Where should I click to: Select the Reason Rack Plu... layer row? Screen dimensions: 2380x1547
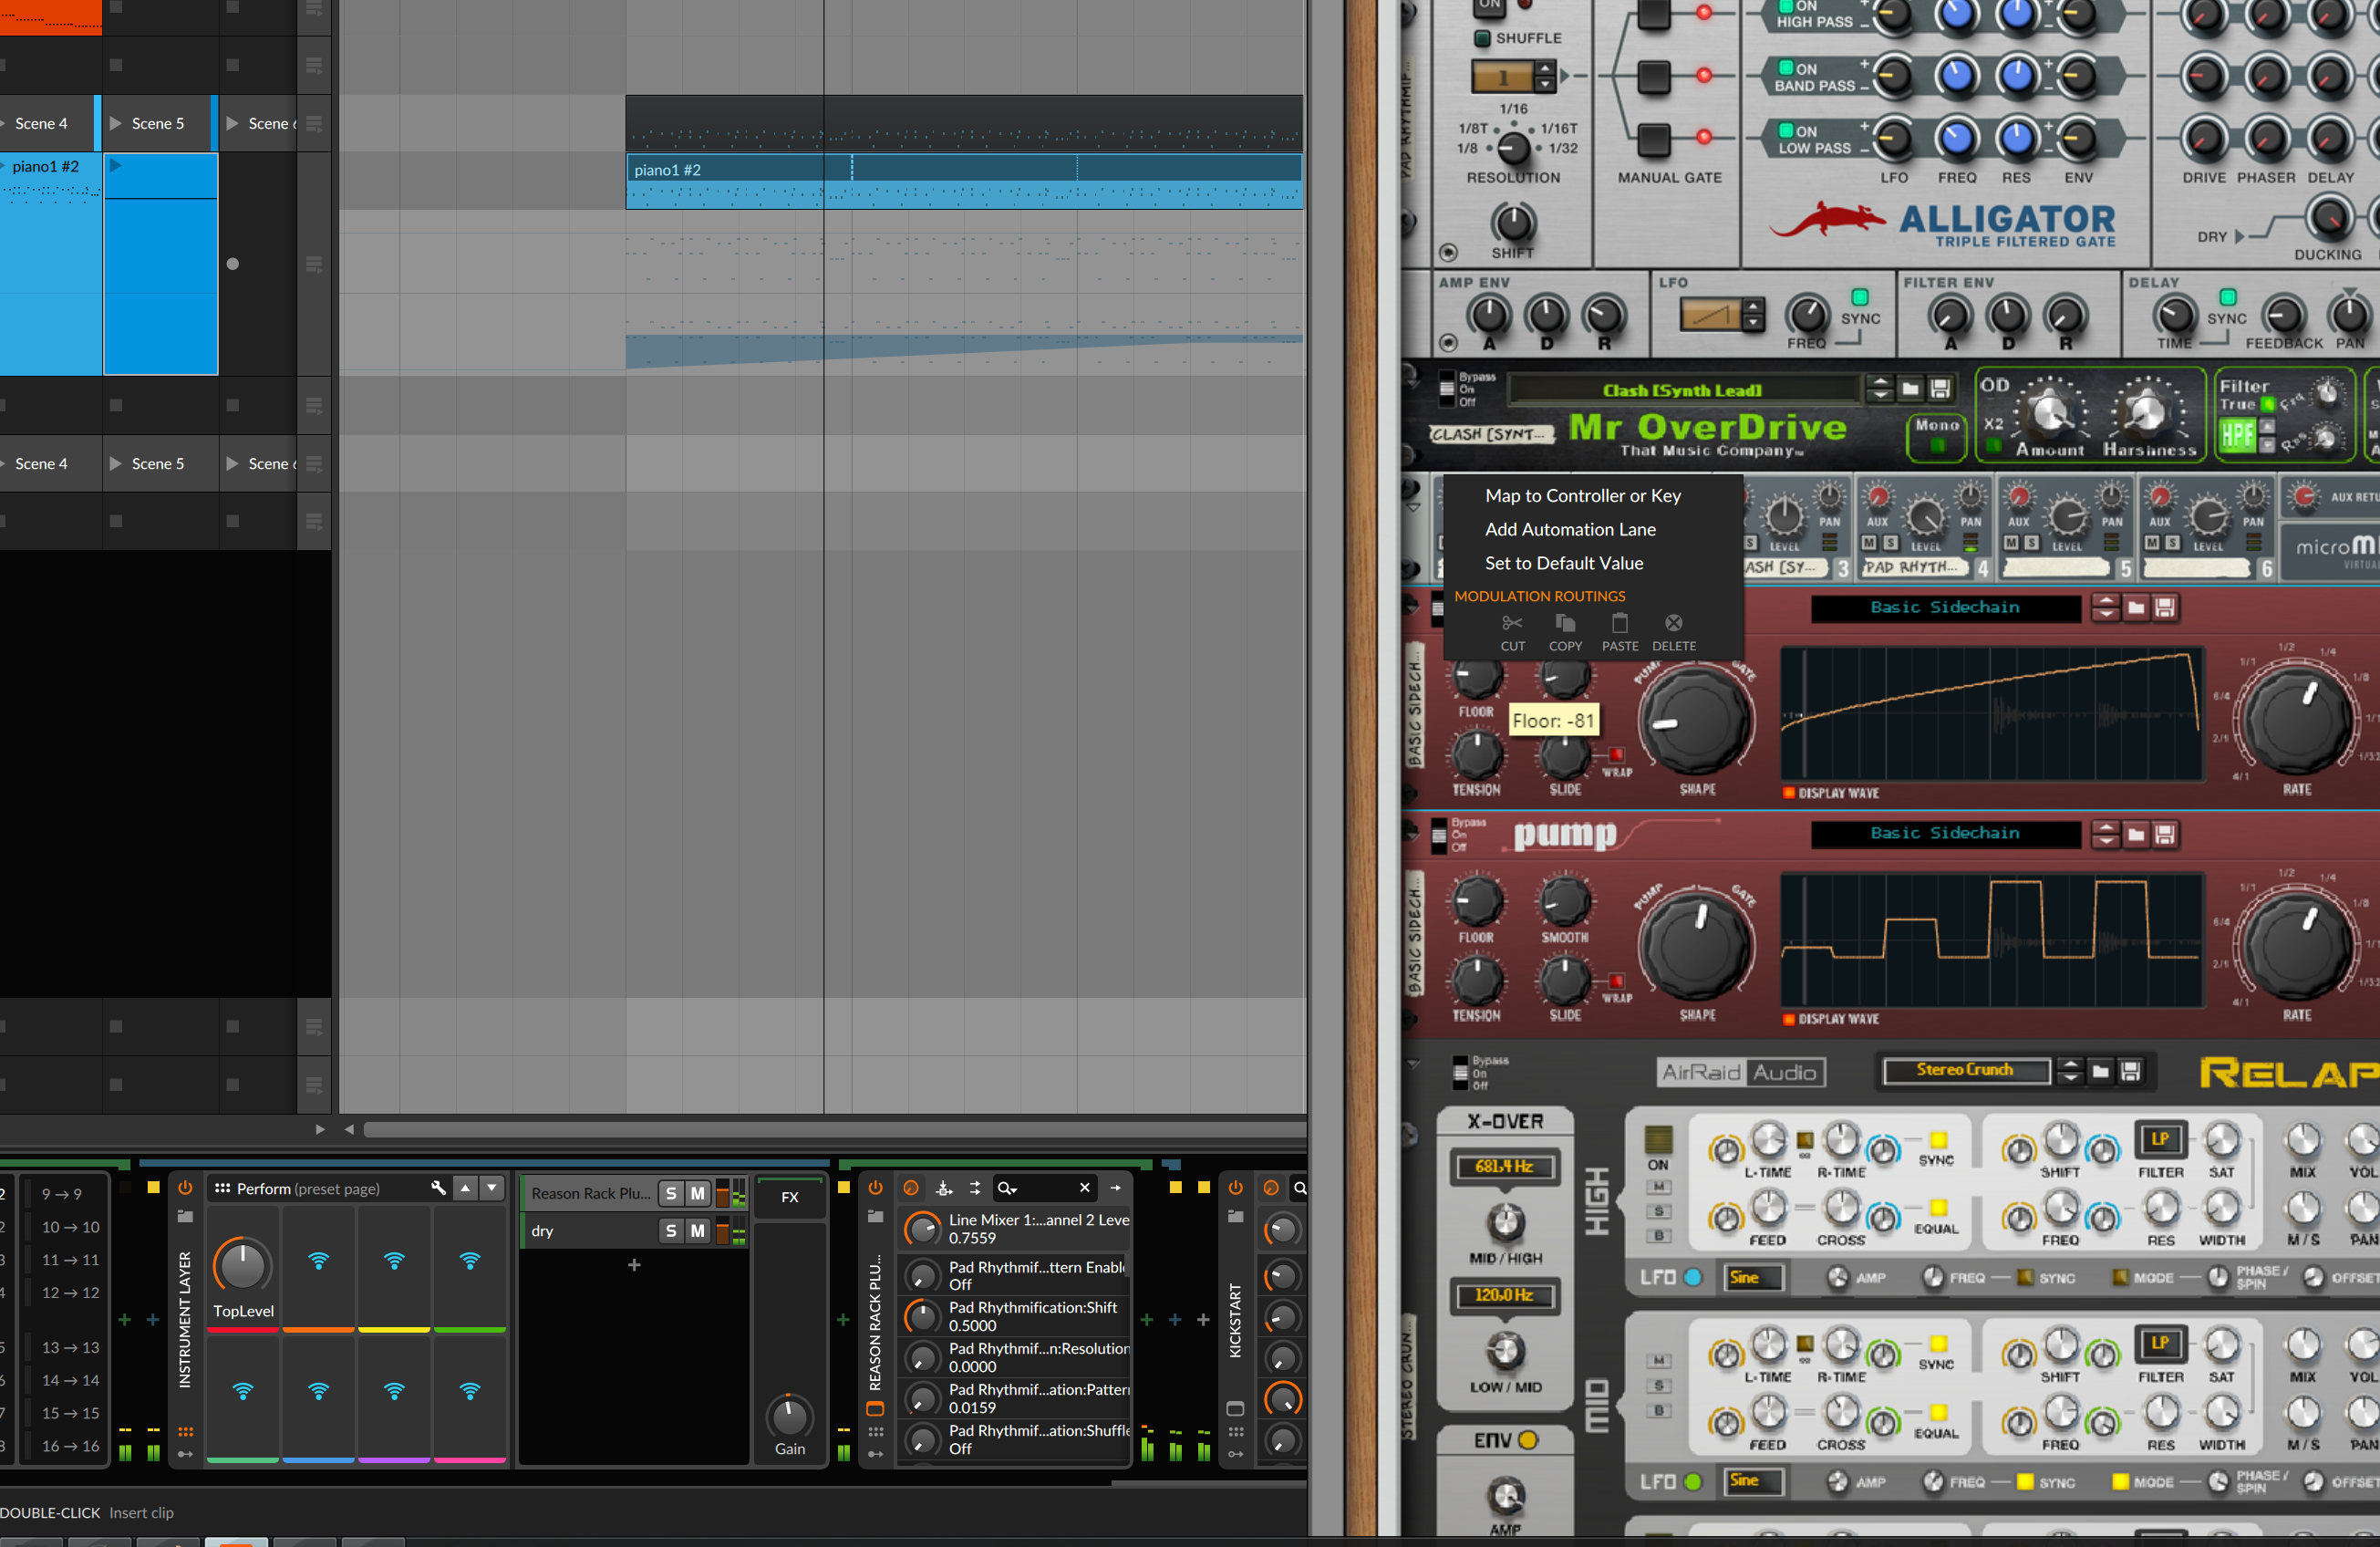click(x=635, y=1193)
